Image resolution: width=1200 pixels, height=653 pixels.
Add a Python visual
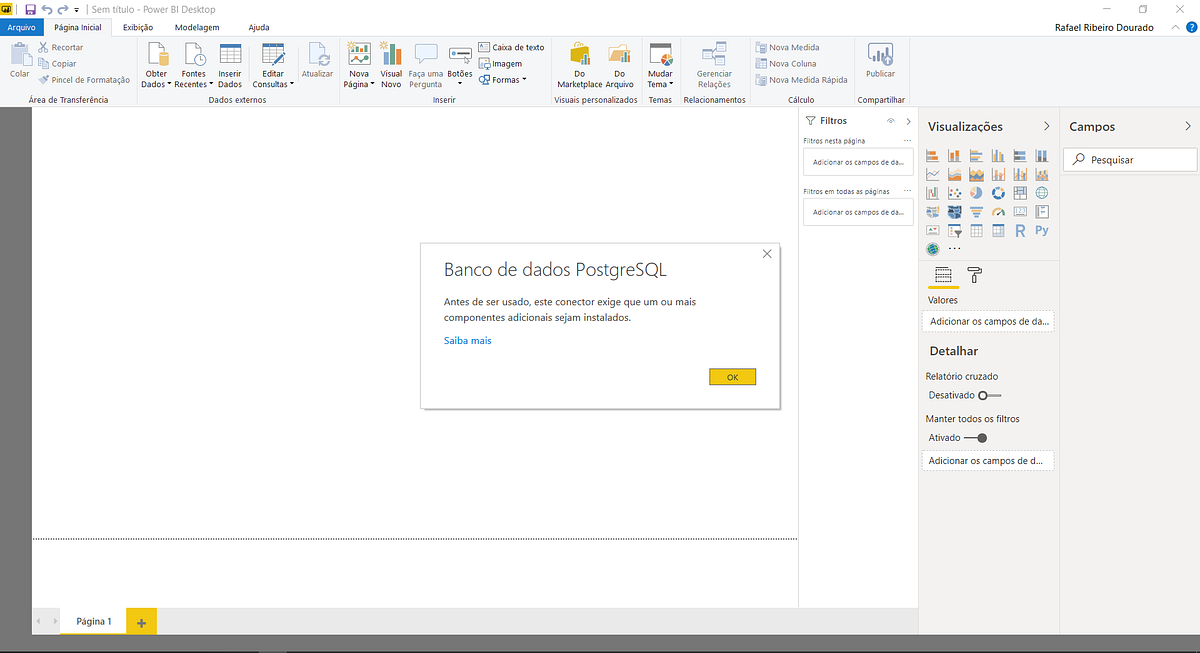[1042, 230]
